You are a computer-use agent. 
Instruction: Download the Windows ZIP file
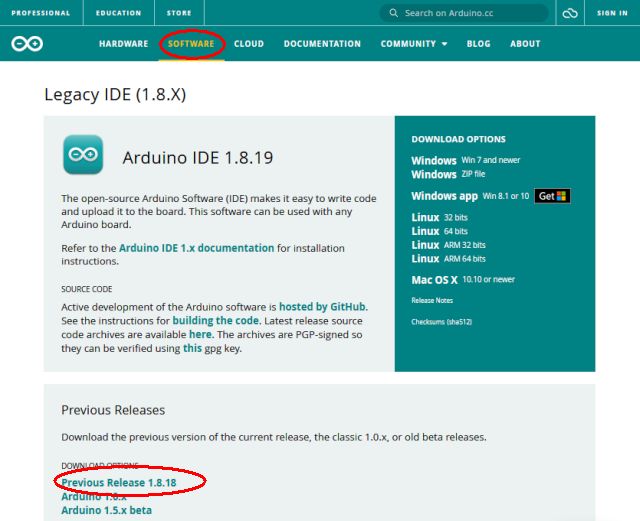tap(448, 174)
